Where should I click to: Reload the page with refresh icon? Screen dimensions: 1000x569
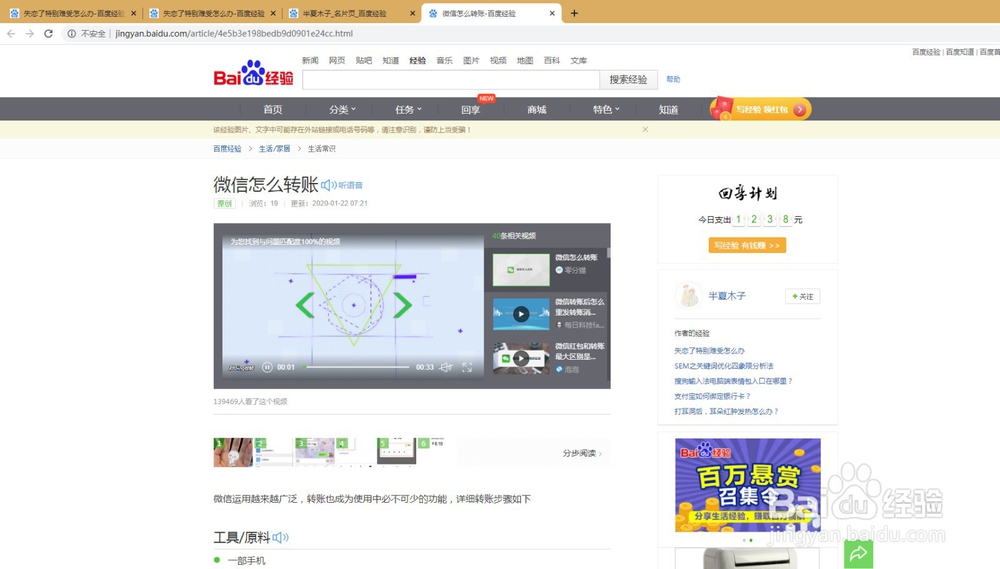click(x=48, y=33)
